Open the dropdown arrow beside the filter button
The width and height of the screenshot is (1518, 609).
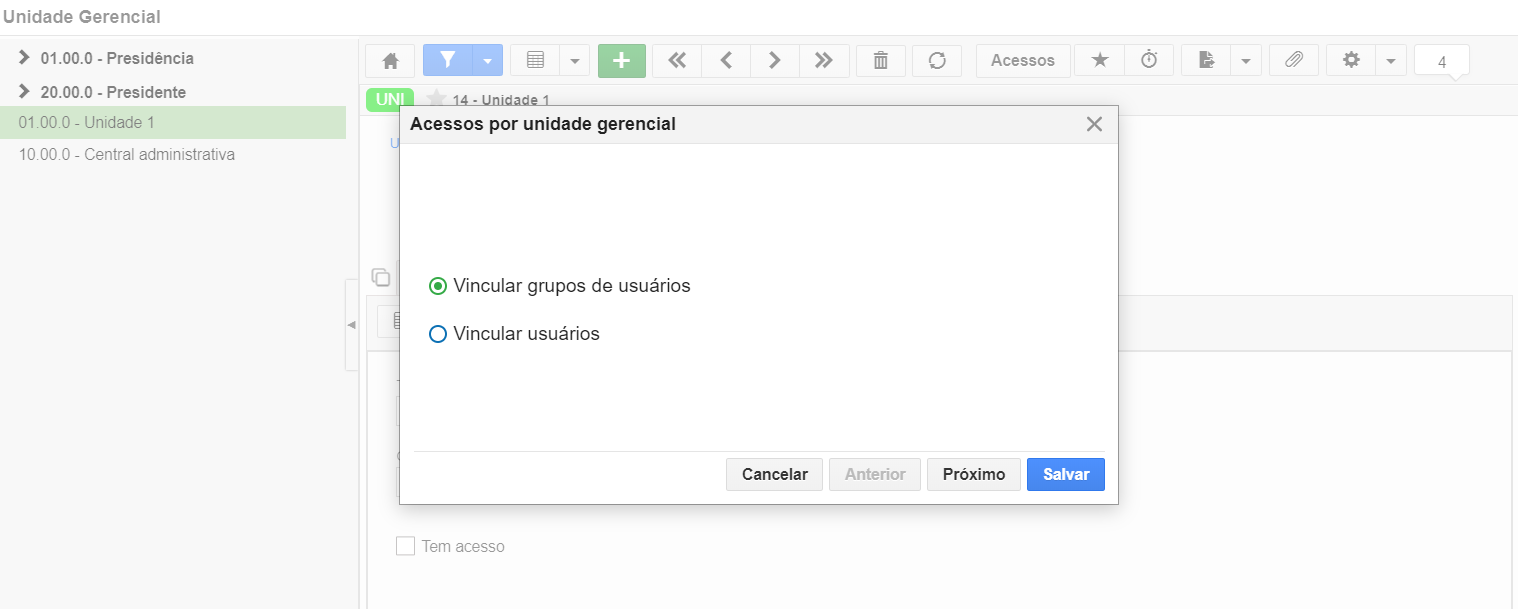[487, 61]
